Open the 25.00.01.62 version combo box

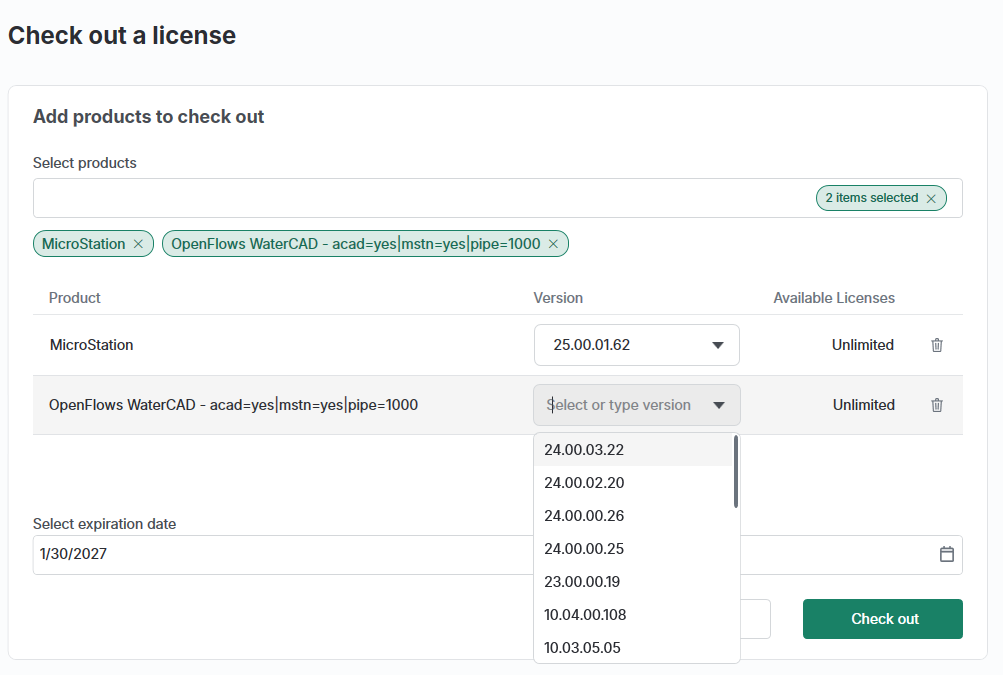pyautogui.click(x=636, y=345)
